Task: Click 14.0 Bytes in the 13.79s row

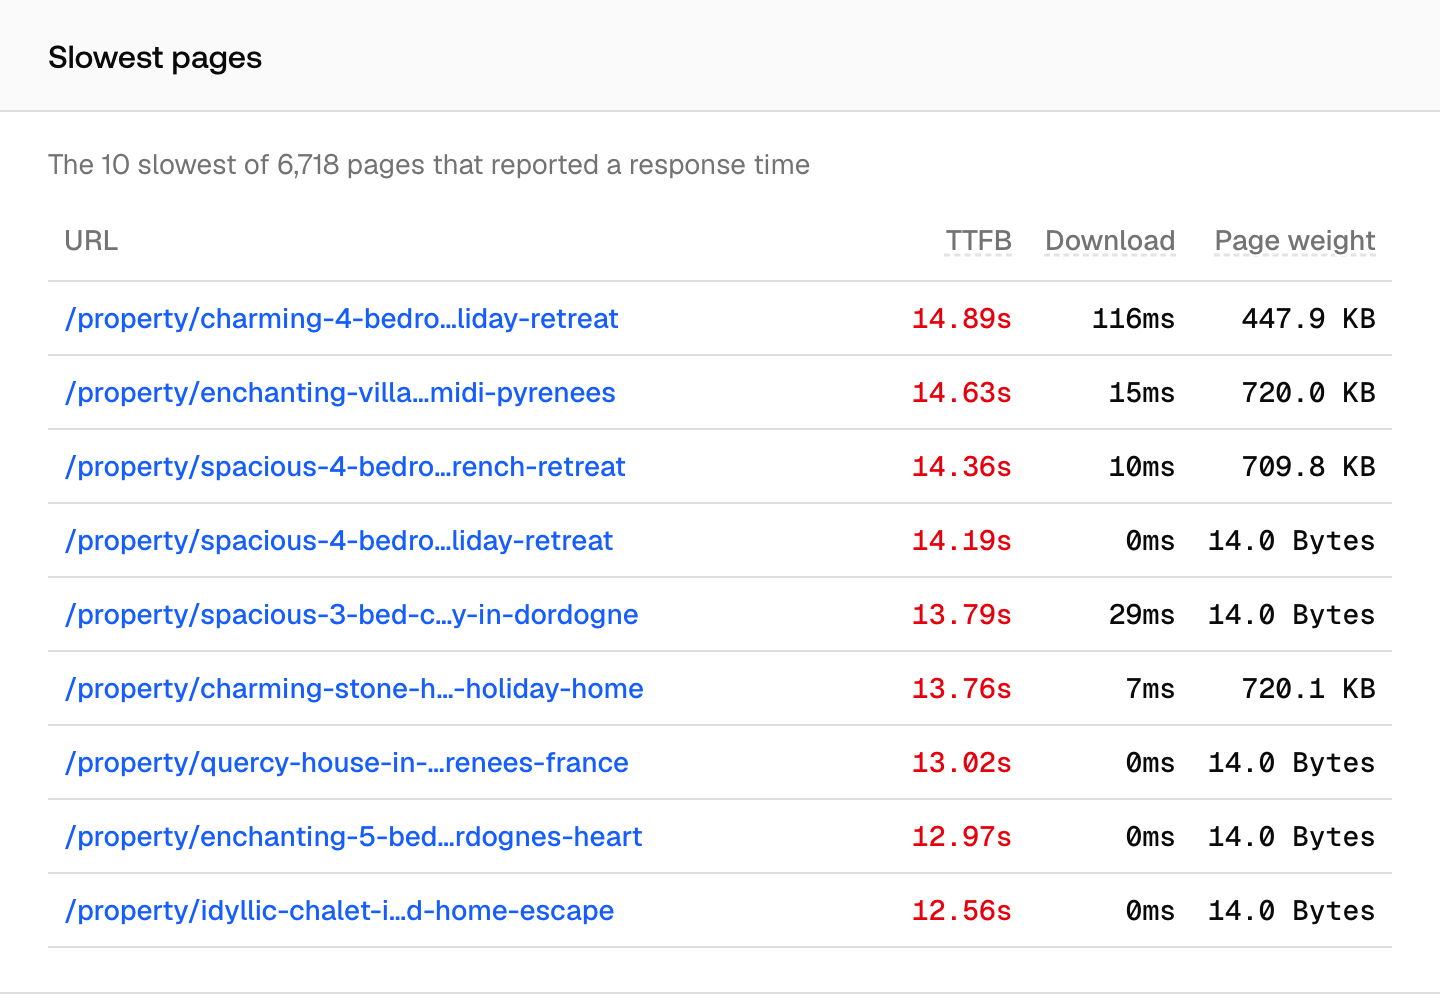Action: pyautogui.click(x=1291, y=614)
